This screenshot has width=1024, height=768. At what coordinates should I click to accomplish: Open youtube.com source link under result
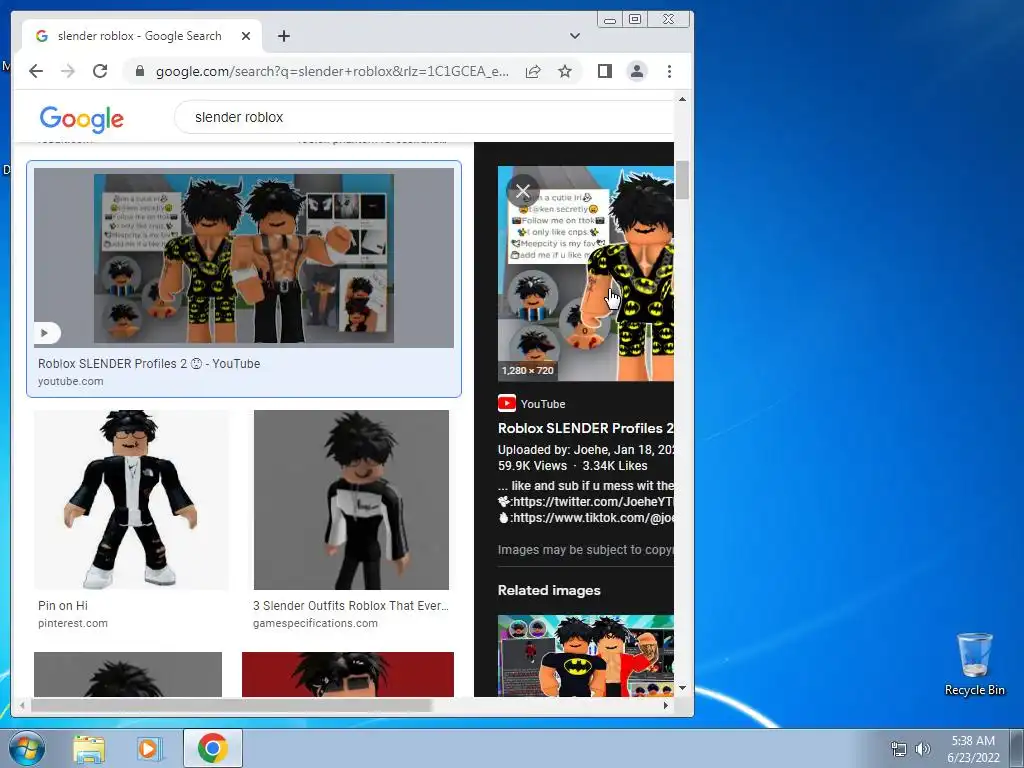pos(71,381)
